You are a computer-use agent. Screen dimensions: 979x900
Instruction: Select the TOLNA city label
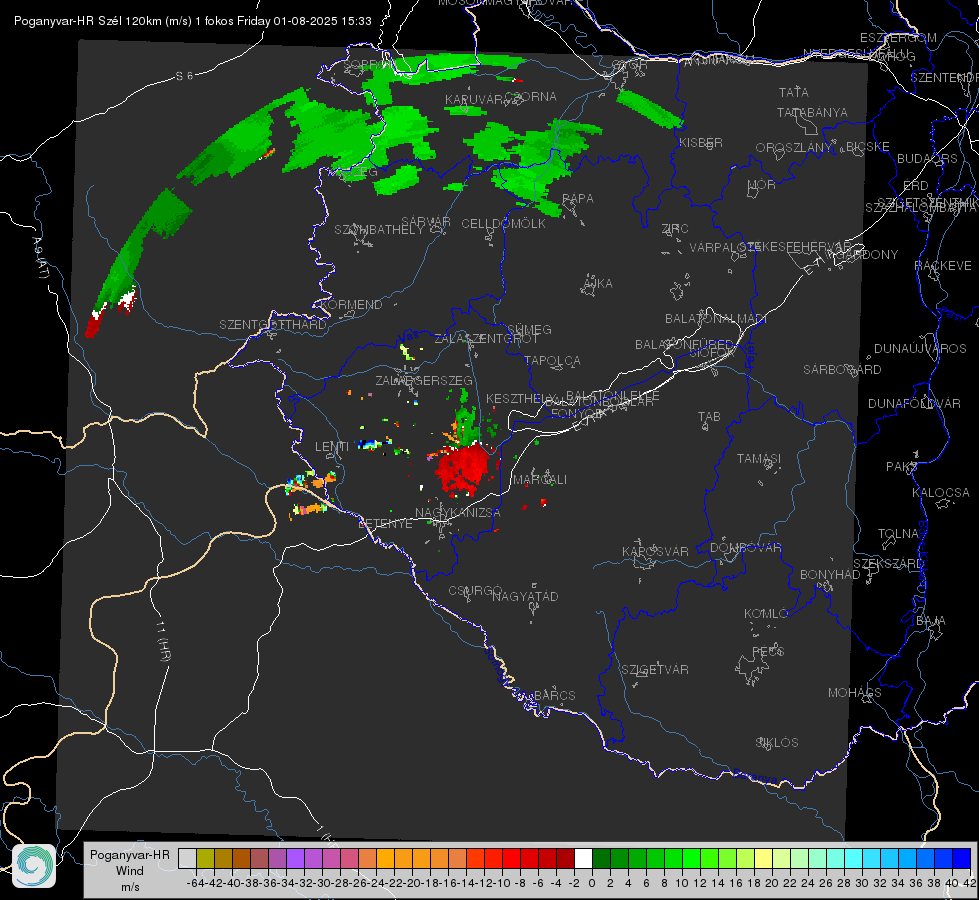point(899,533)
